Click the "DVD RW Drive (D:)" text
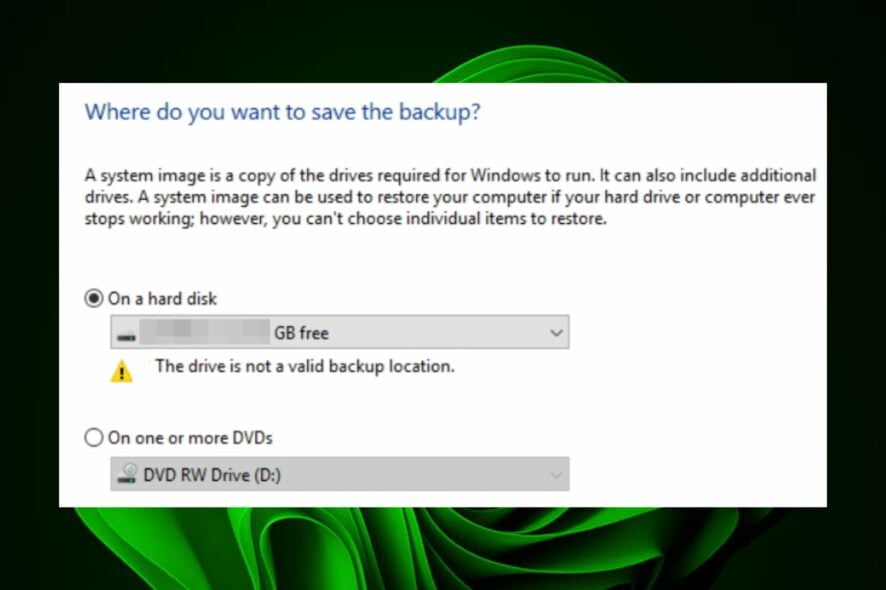The image size is (886, 590). 212,475
